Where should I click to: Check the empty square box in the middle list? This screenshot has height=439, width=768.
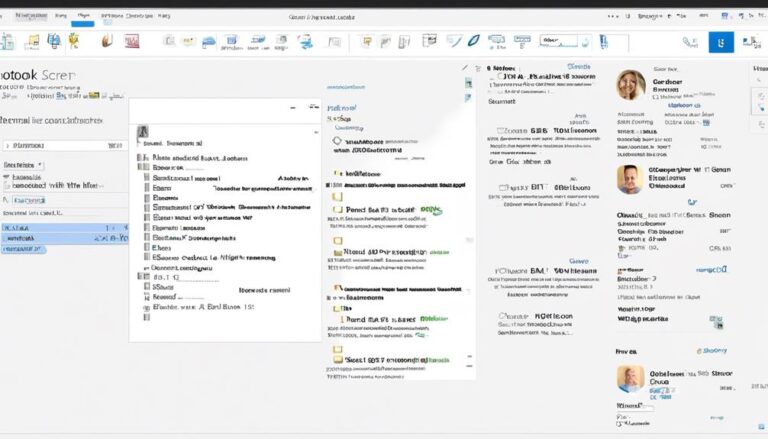click(338, 239)
